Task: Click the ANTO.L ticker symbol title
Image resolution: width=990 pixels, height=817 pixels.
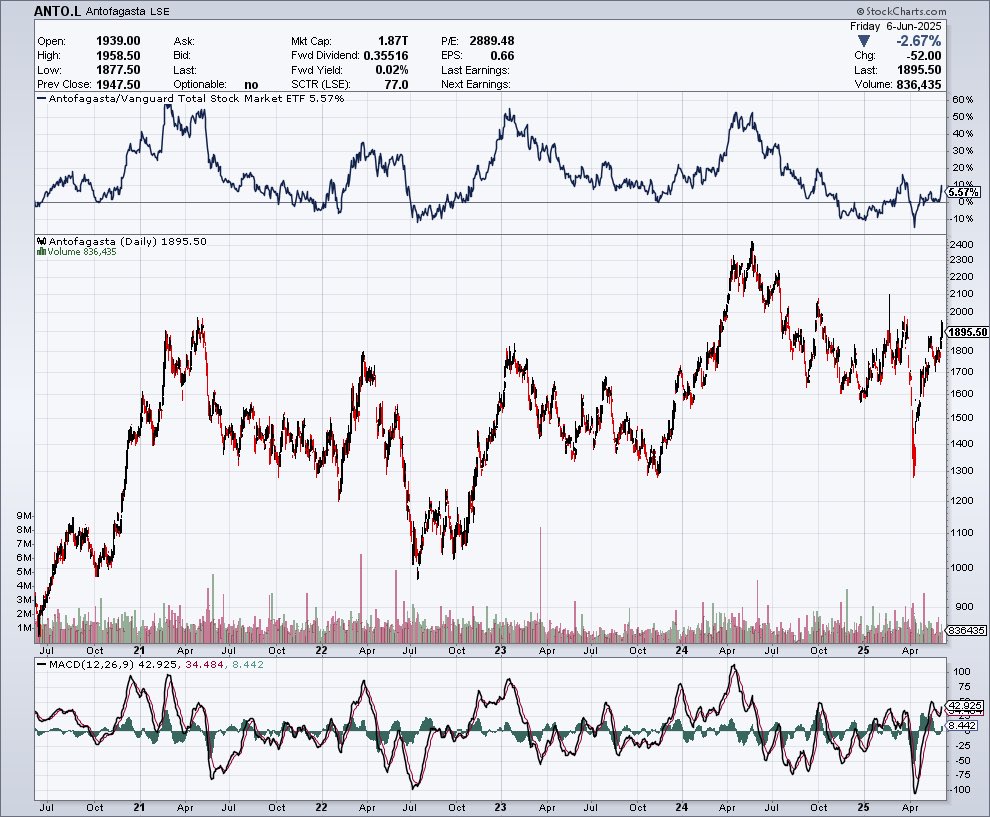Action: click(57, 11)
